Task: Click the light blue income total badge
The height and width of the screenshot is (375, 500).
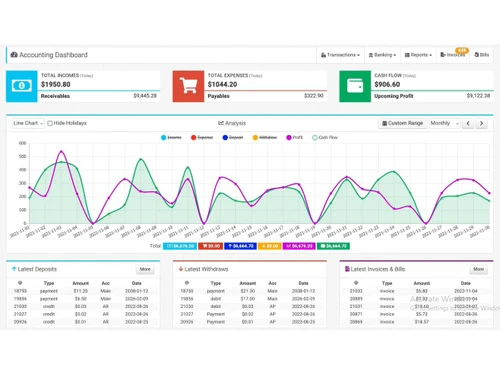Action: (180, 246)
